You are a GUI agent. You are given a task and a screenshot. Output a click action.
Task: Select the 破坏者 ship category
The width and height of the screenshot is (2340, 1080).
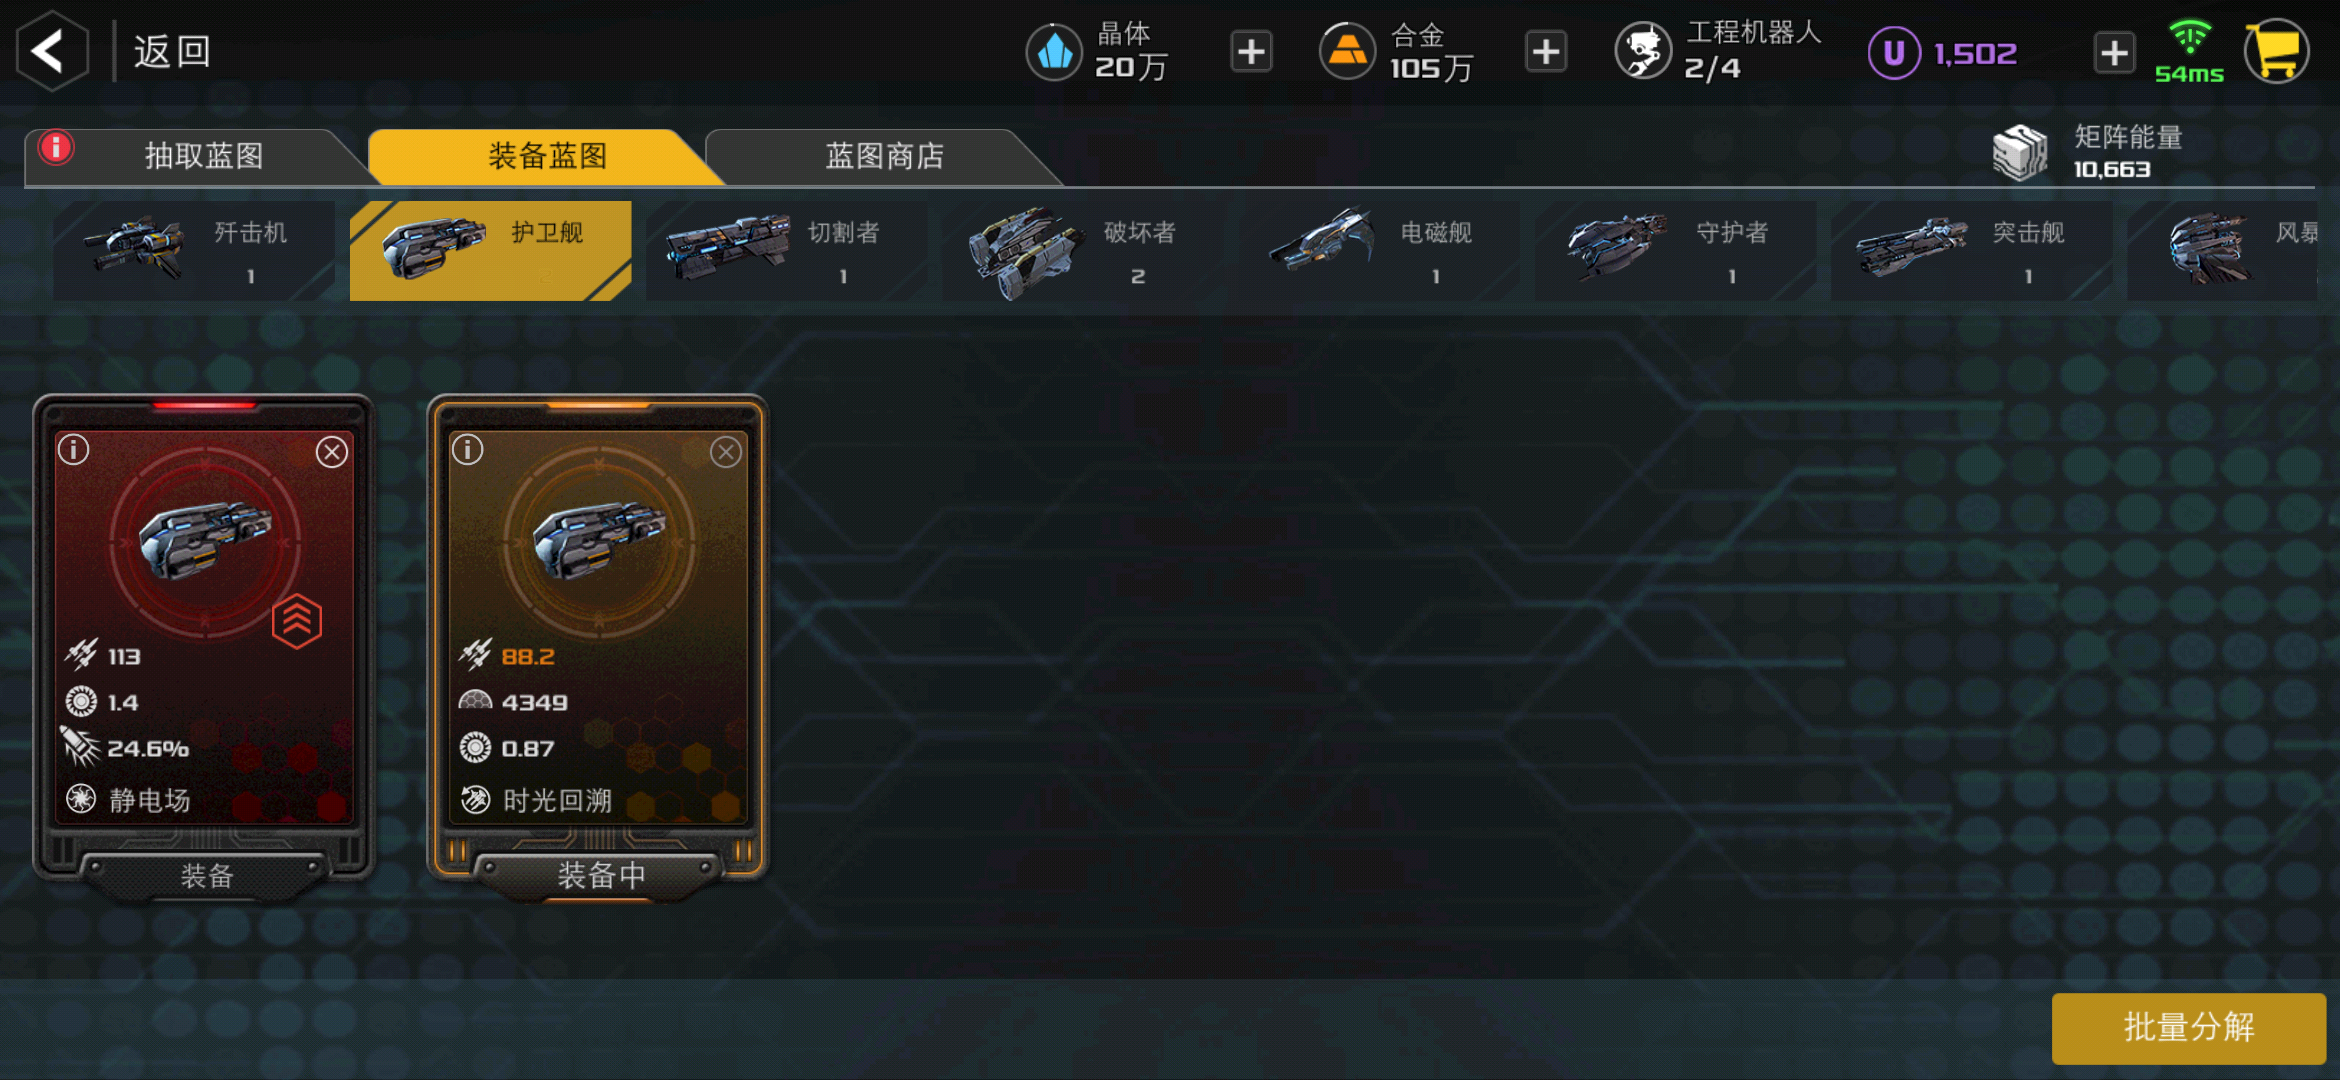tap(1083, 251)
